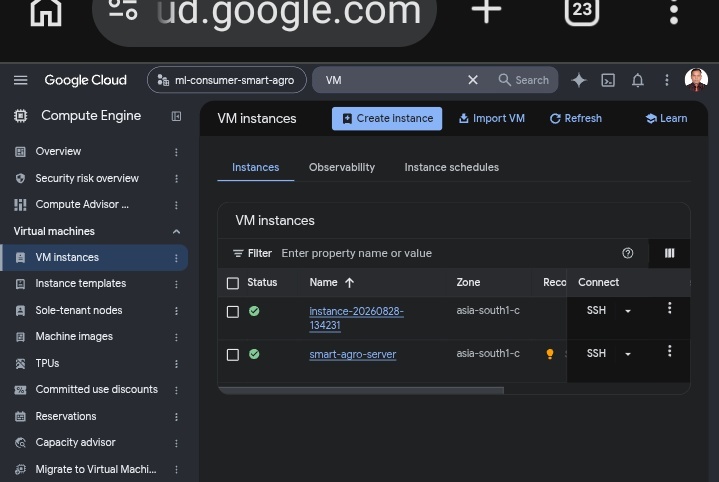Switch to the Instances tab
The image size is (719, 482).
pos(255,167)
